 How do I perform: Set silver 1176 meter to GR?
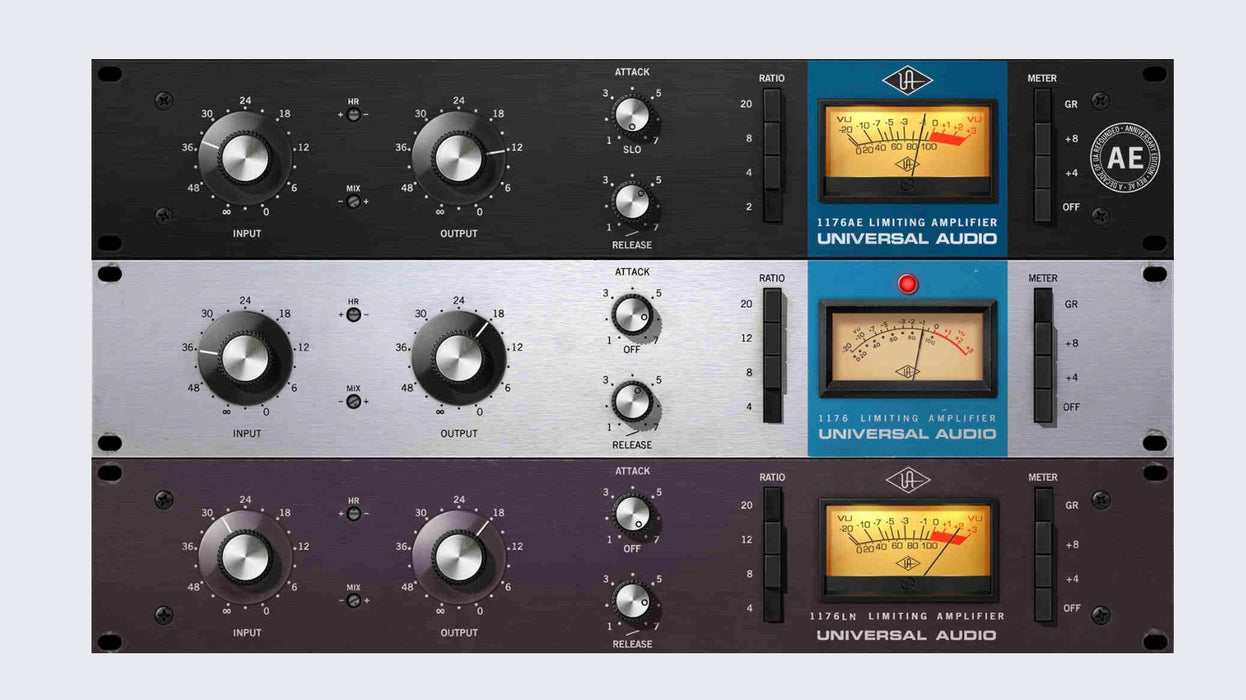[x=1043, y=305]
